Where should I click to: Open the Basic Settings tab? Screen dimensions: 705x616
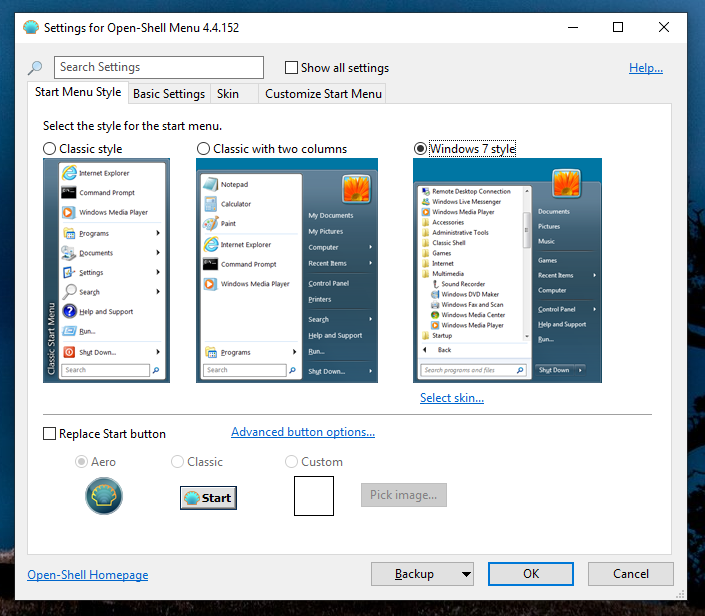point(169,94)
